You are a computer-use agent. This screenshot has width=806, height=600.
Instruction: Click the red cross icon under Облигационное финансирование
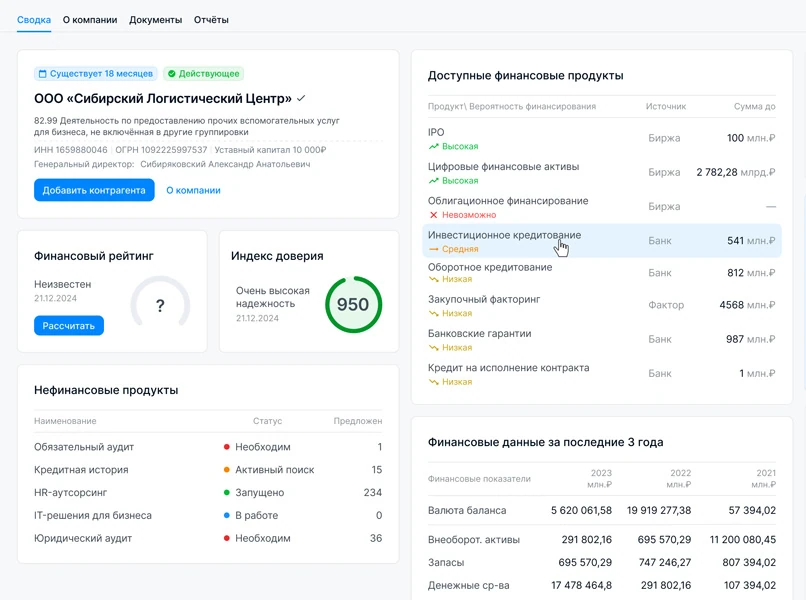click(x=433, y=215)
